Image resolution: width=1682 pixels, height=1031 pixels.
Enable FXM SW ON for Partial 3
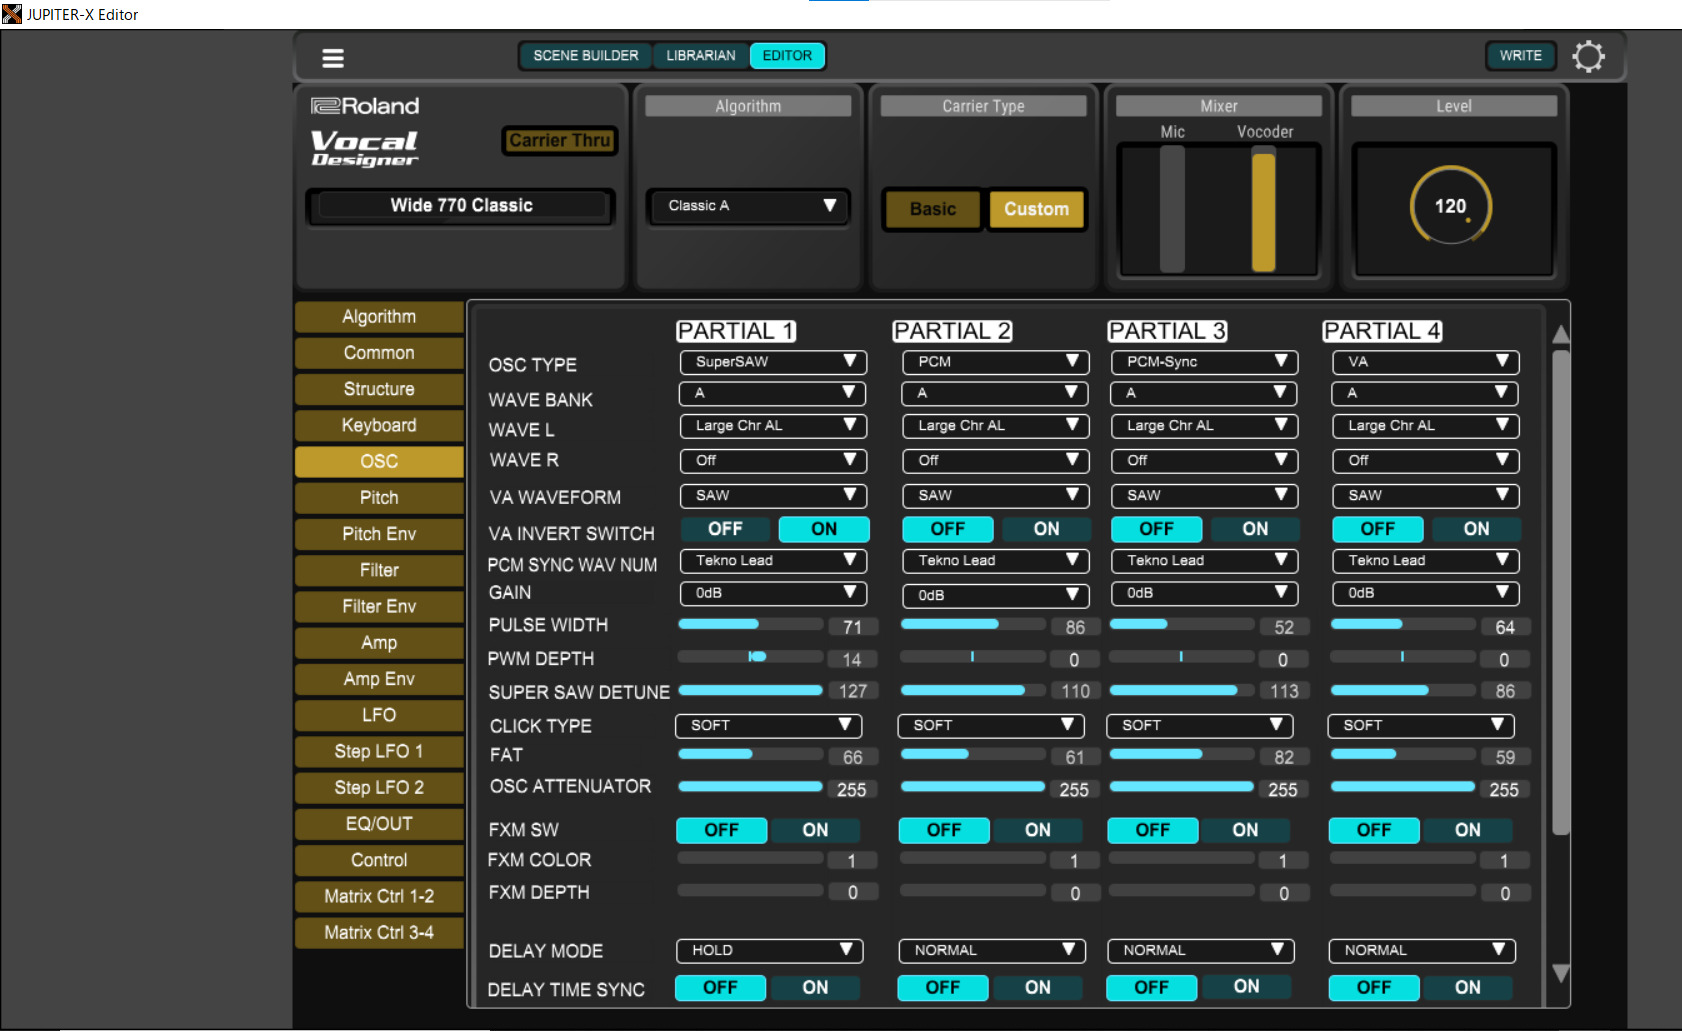[x=1246, y=830]
